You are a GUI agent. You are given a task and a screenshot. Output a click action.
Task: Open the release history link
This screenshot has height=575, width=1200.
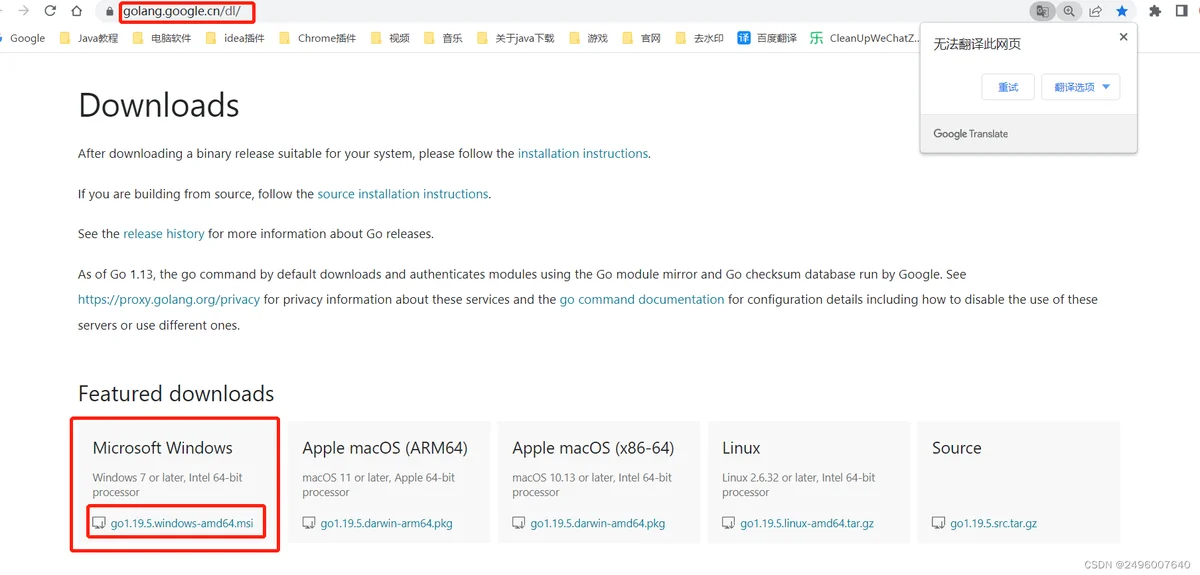164,233
